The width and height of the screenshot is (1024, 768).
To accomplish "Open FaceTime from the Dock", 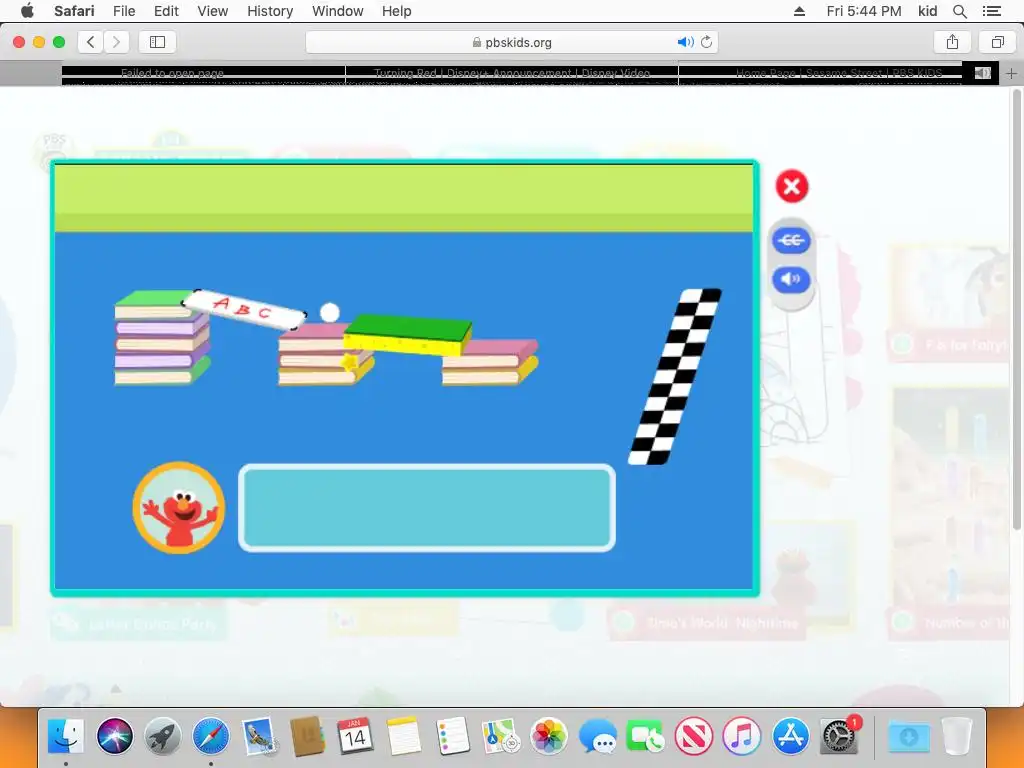I will (645, 737).
